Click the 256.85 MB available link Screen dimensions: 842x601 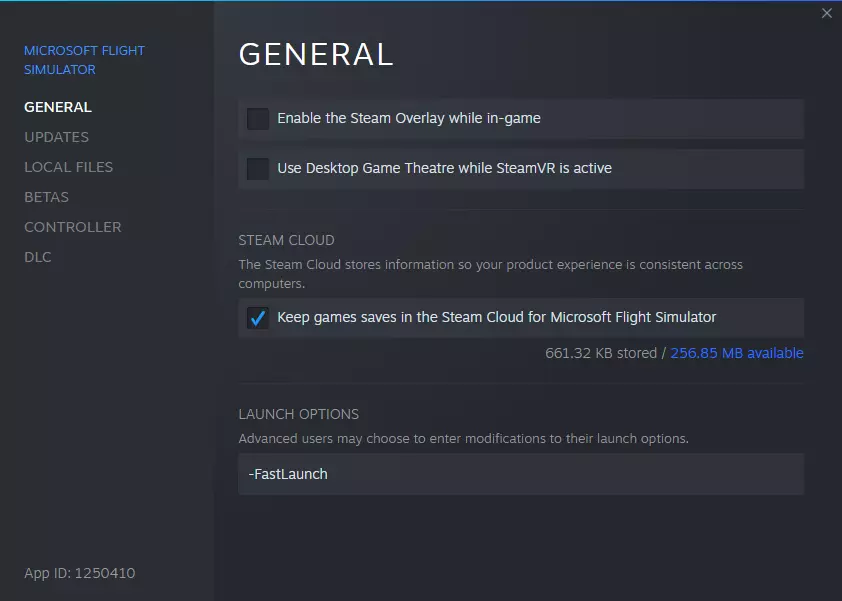737,353
